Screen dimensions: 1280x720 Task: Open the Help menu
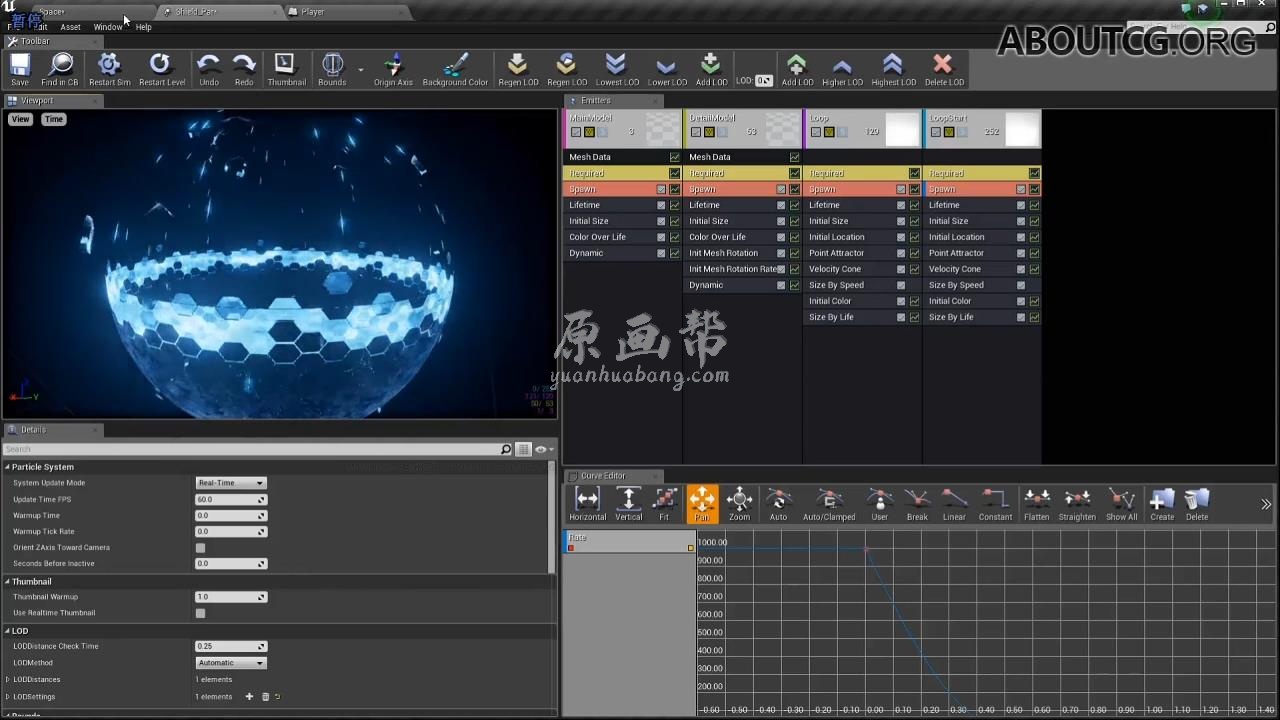(143, 27)
